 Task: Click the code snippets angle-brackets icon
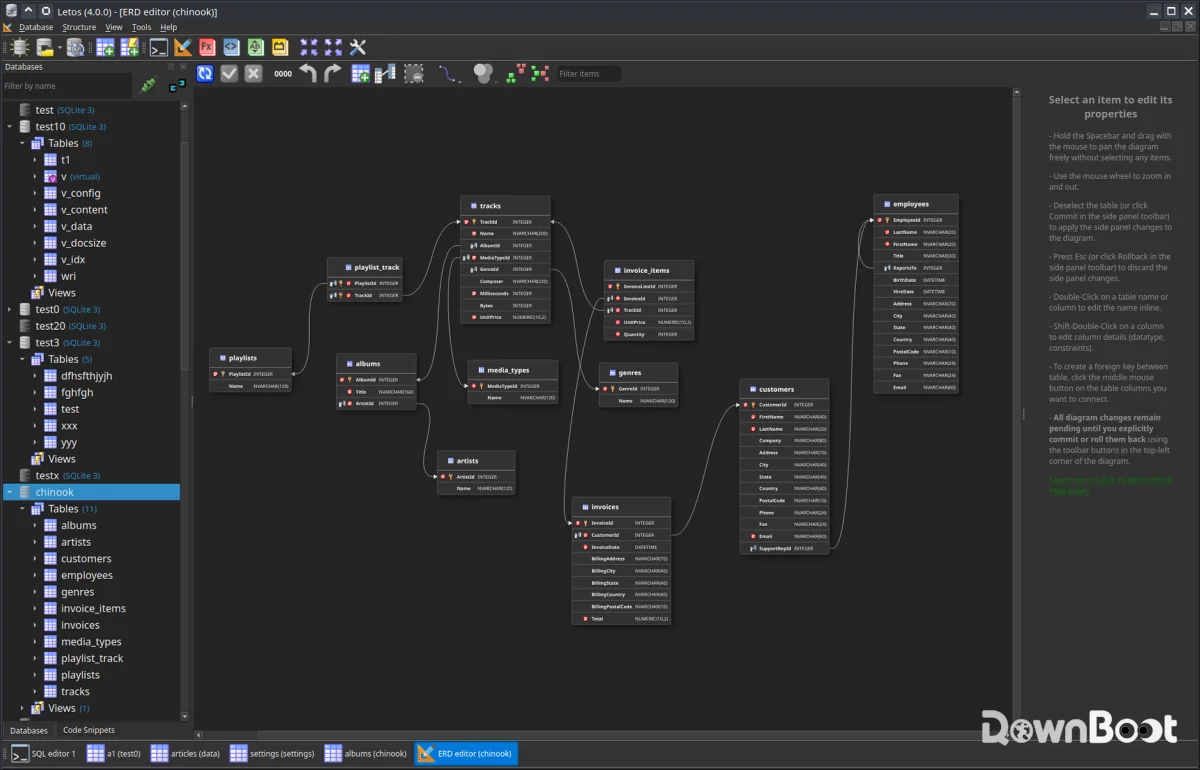click(231, 47)
